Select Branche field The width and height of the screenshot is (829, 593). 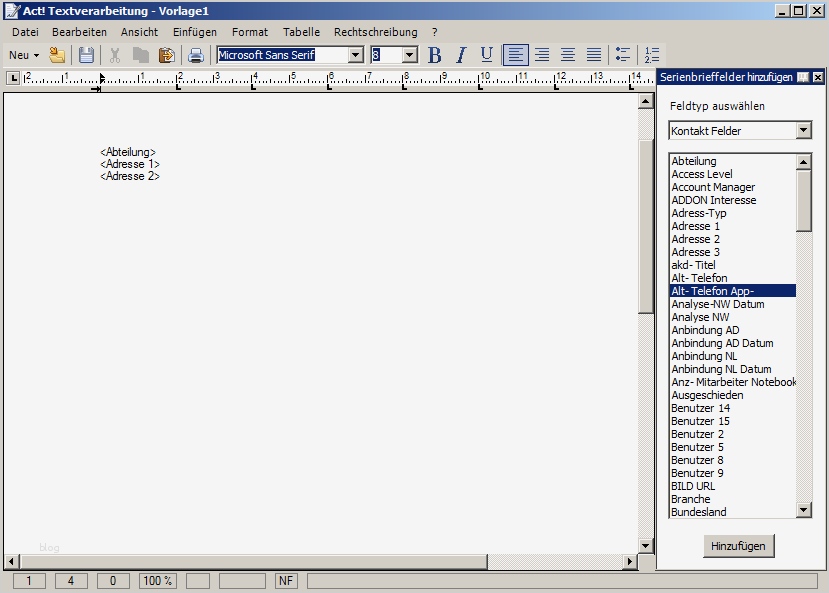[x=733, y=499]
